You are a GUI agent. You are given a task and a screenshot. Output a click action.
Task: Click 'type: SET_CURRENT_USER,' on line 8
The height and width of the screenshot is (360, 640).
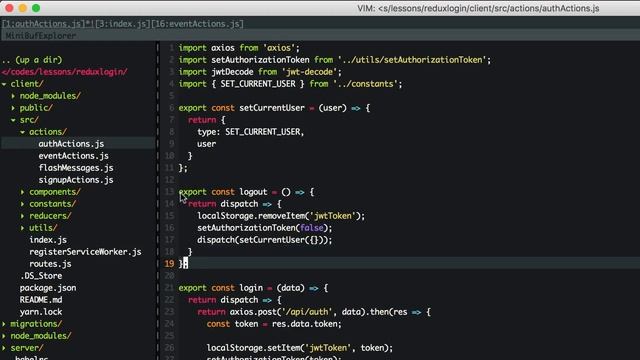pos(251,132)
